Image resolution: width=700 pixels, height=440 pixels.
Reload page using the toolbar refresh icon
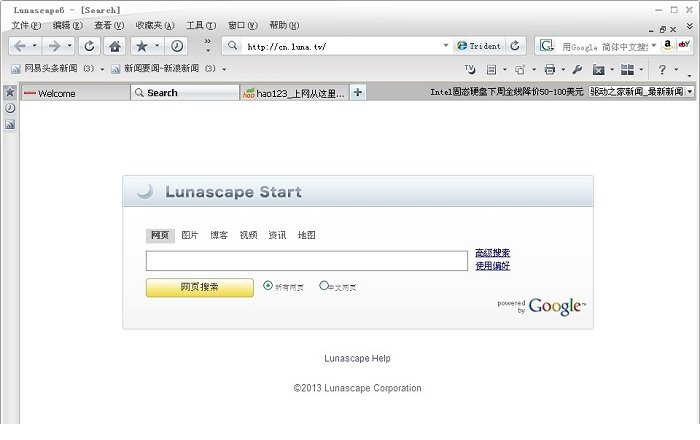(x=89, y=46)
